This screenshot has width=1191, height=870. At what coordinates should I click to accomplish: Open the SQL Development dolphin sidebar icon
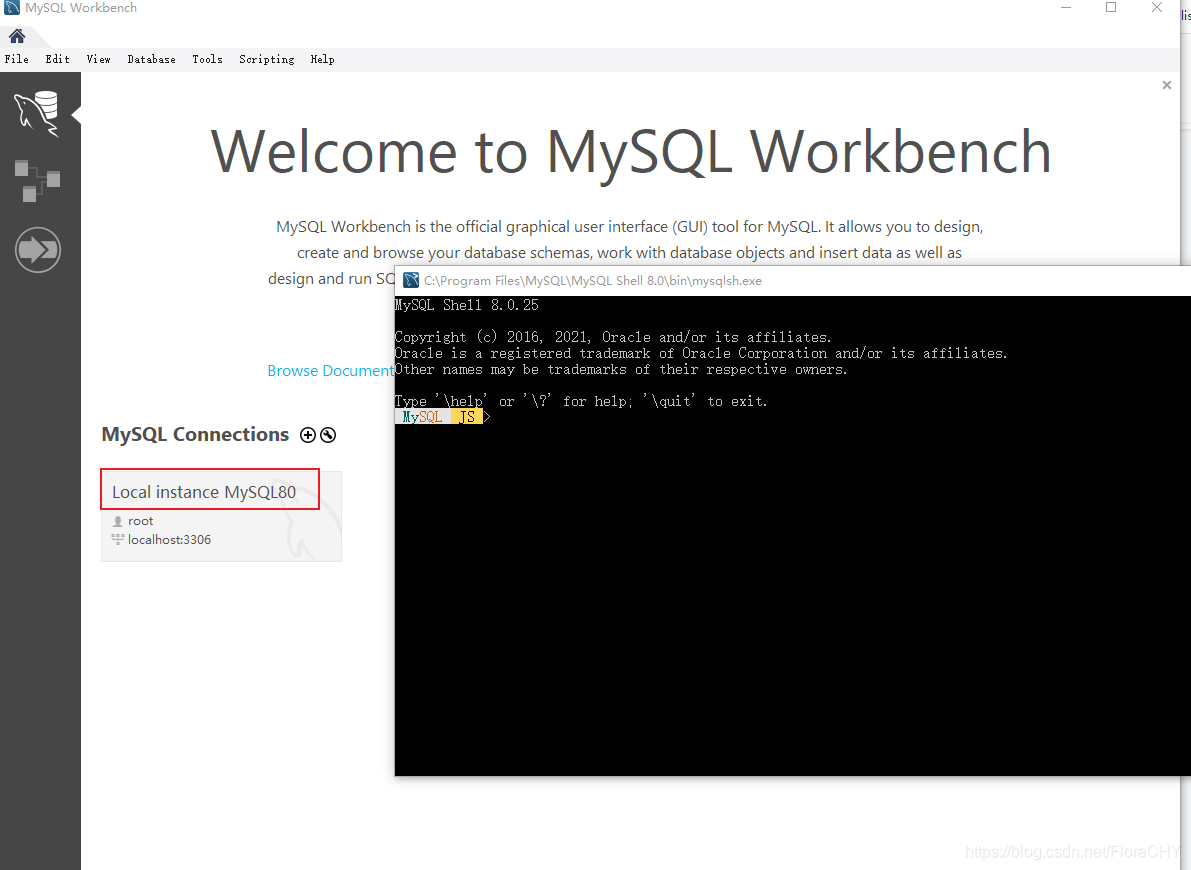click(38, 110)
